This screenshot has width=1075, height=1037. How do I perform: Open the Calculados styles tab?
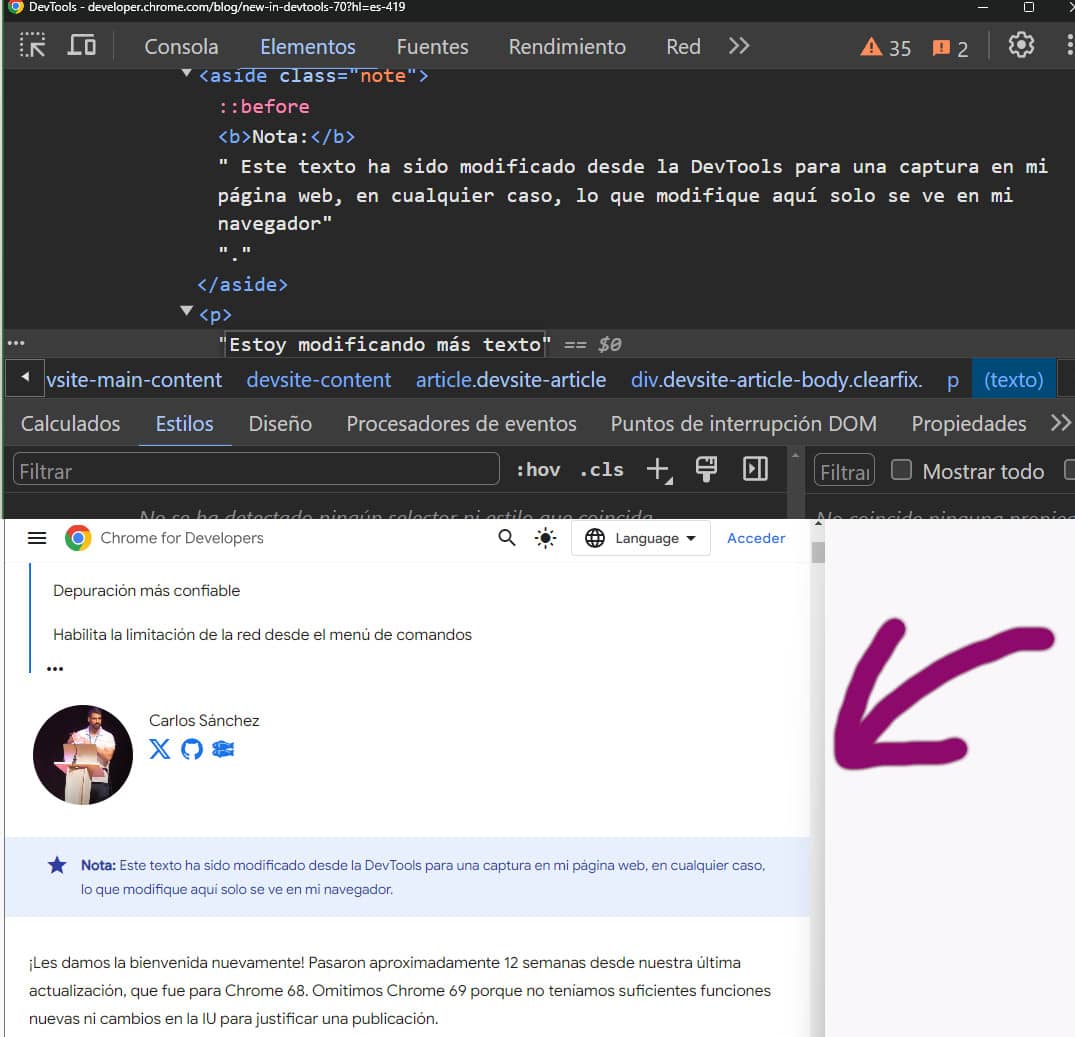click(70, 424)
